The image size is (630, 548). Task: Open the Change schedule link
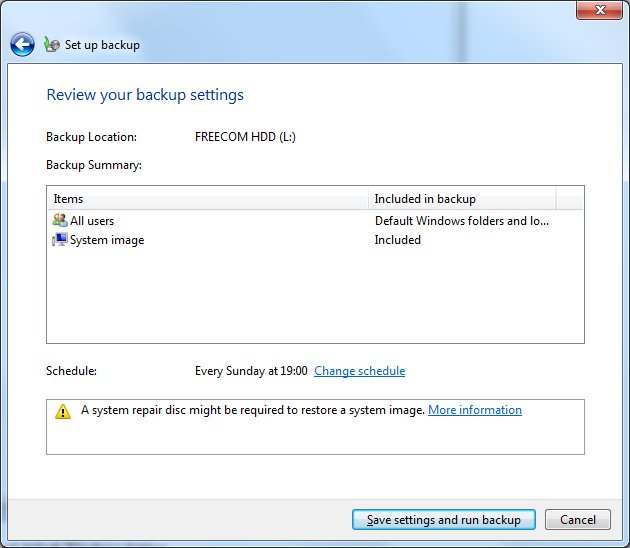tap(359, 371)
